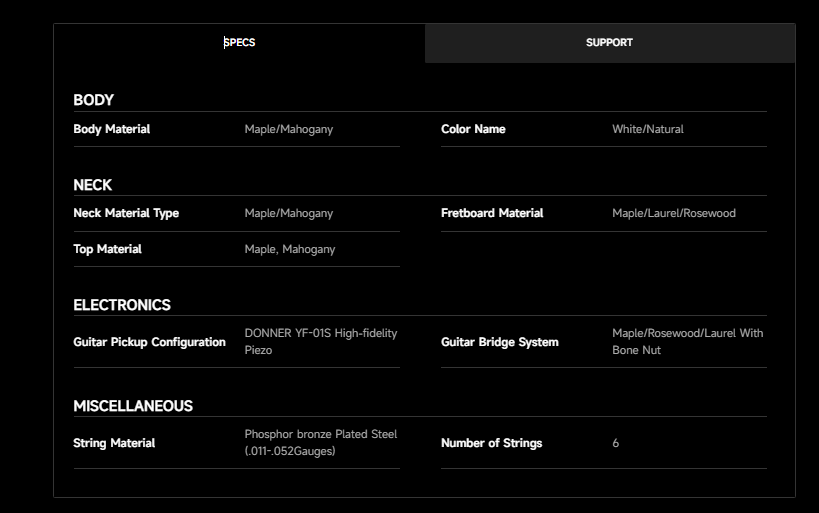Click the DONNER YF-01S High-fidelity Piezo text

coord(320,341)
